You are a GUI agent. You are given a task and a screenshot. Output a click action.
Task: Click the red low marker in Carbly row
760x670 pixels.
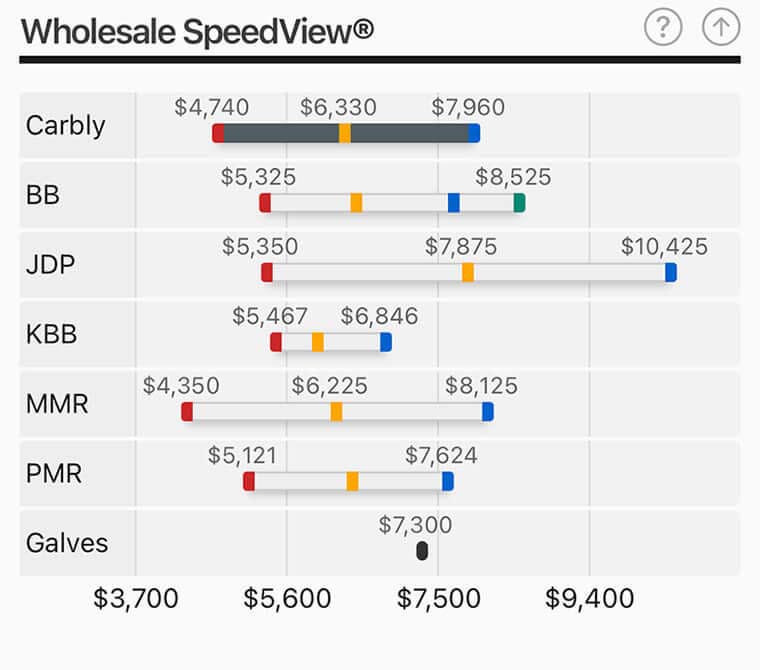218,133
